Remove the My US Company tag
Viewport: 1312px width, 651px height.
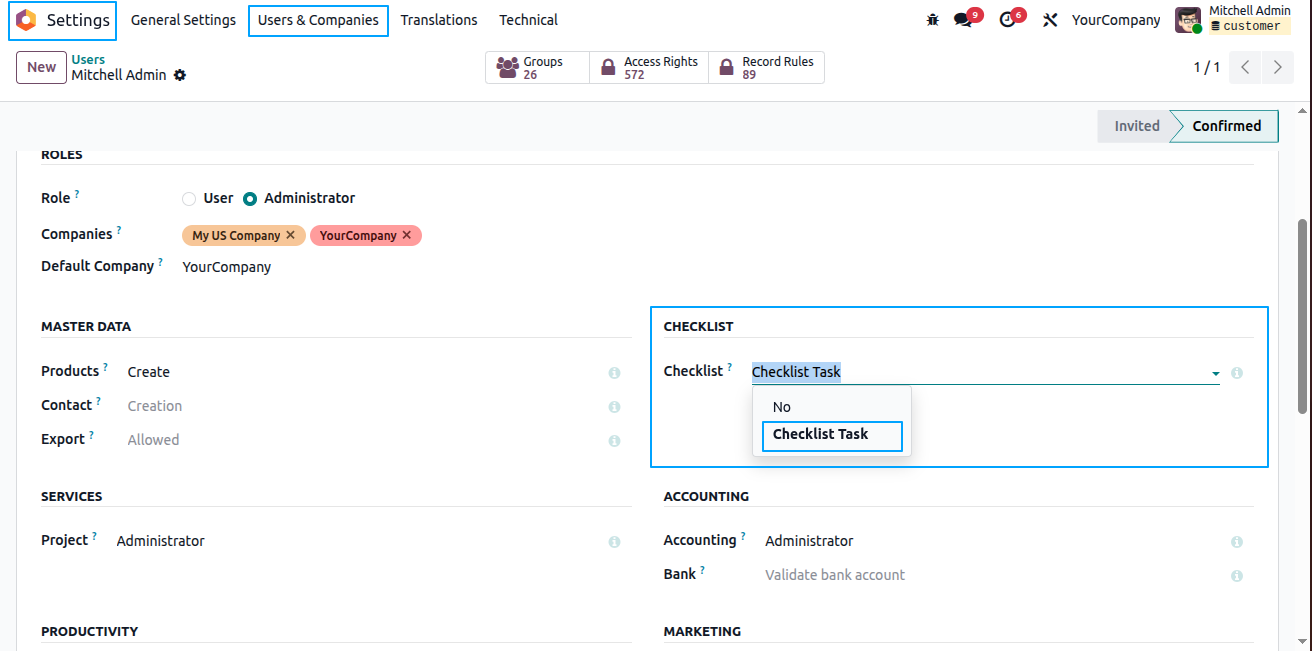tap(290, 235)
